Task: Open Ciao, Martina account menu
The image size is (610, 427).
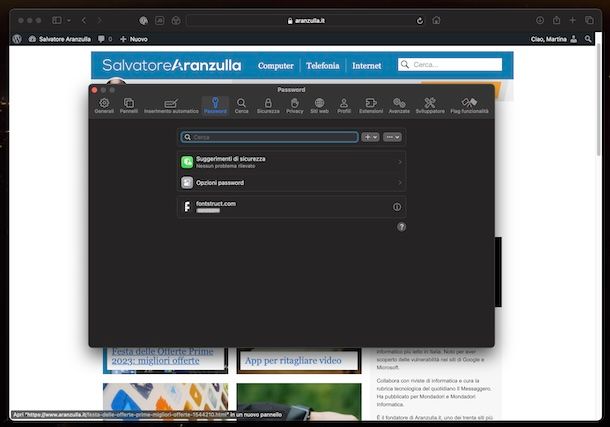Action: click(554, 39)
